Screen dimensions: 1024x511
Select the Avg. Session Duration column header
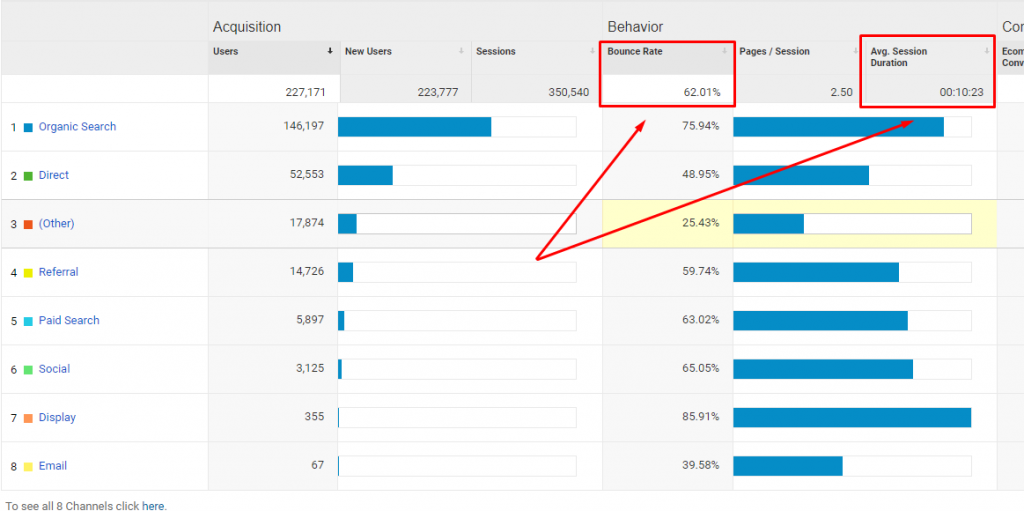tap(898, 57)
